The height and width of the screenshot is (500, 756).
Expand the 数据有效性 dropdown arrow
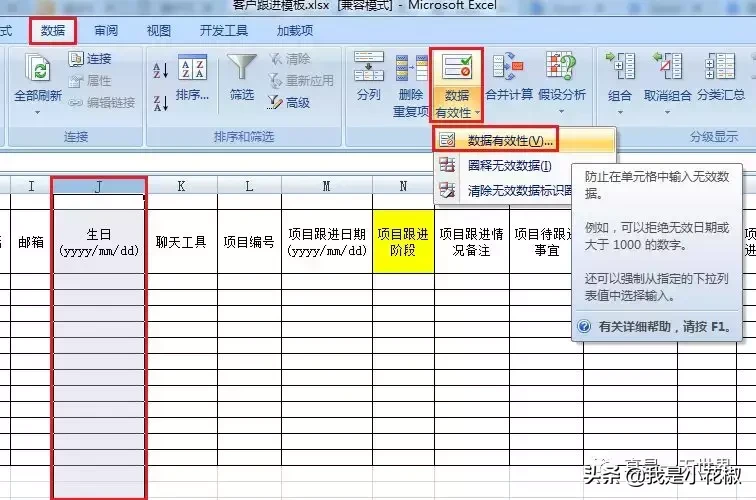pyautogui.click(x=477, y=113)
